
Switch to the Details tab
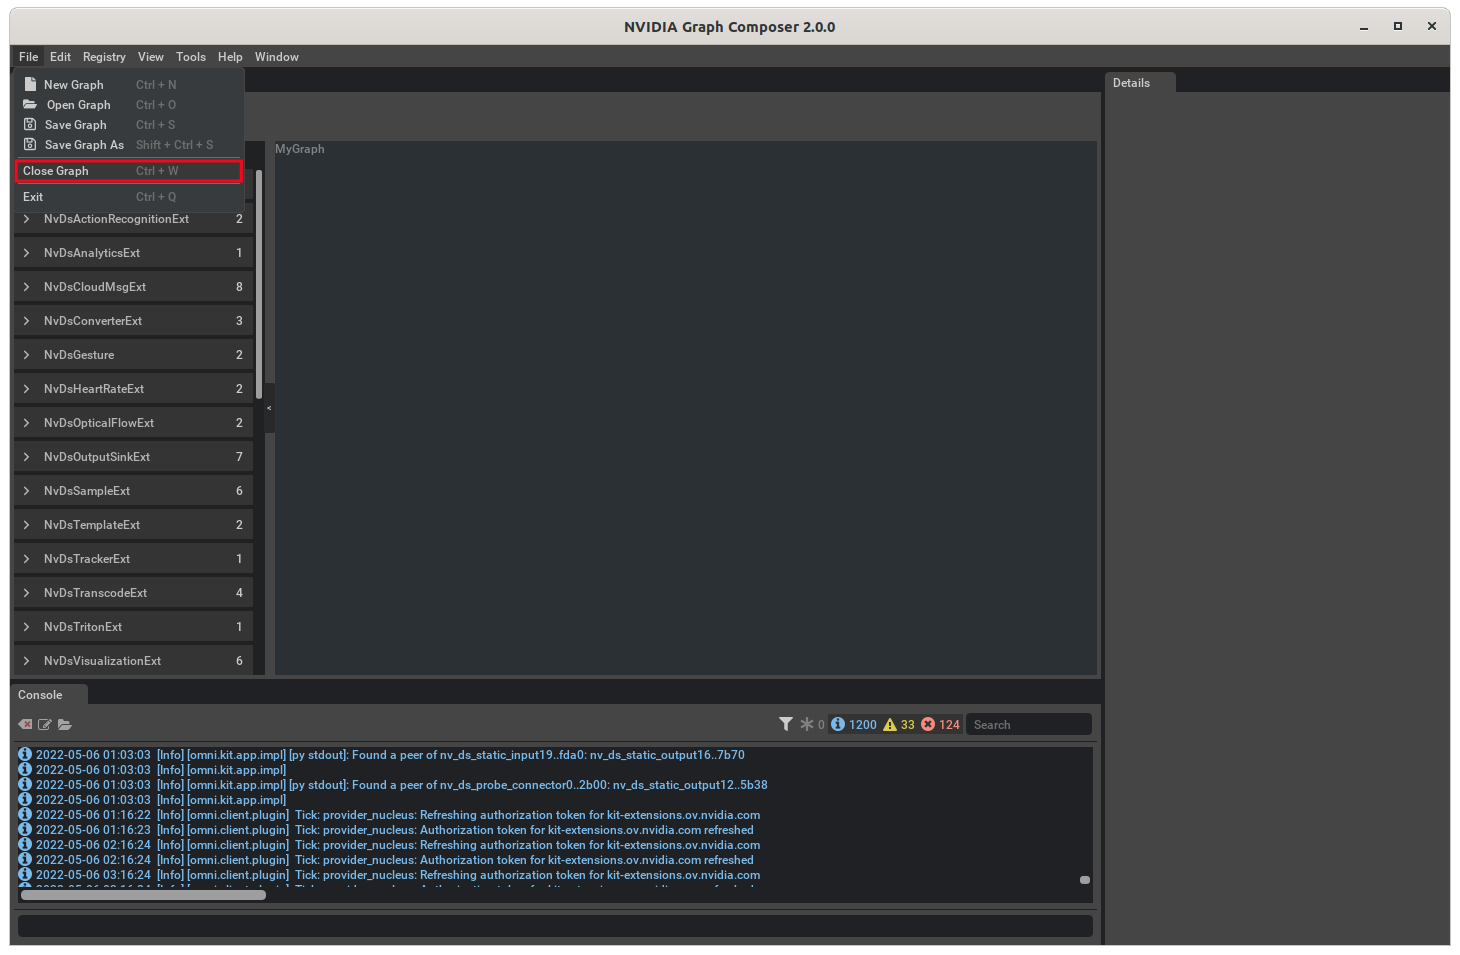coord(1132,82)
